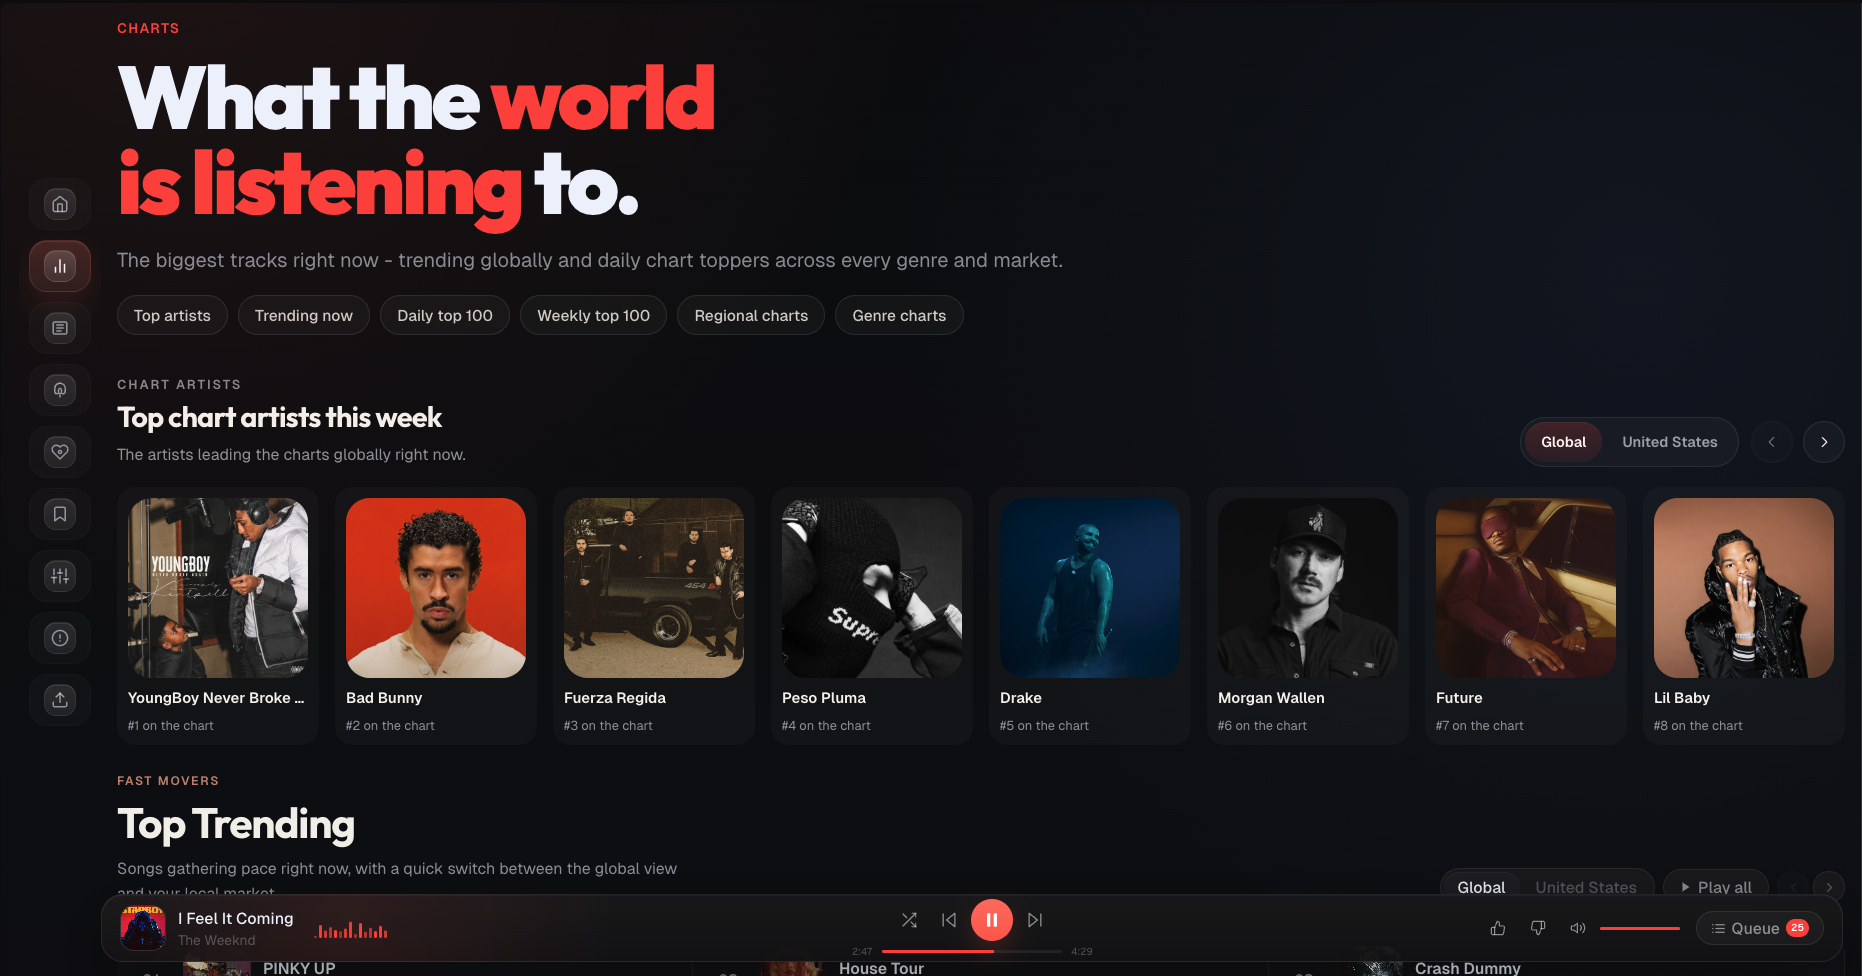Open YoungBoy Never Broke artist thumbnail
The height and width of the screenshot is (976, 1862).
tap(218, 588)
